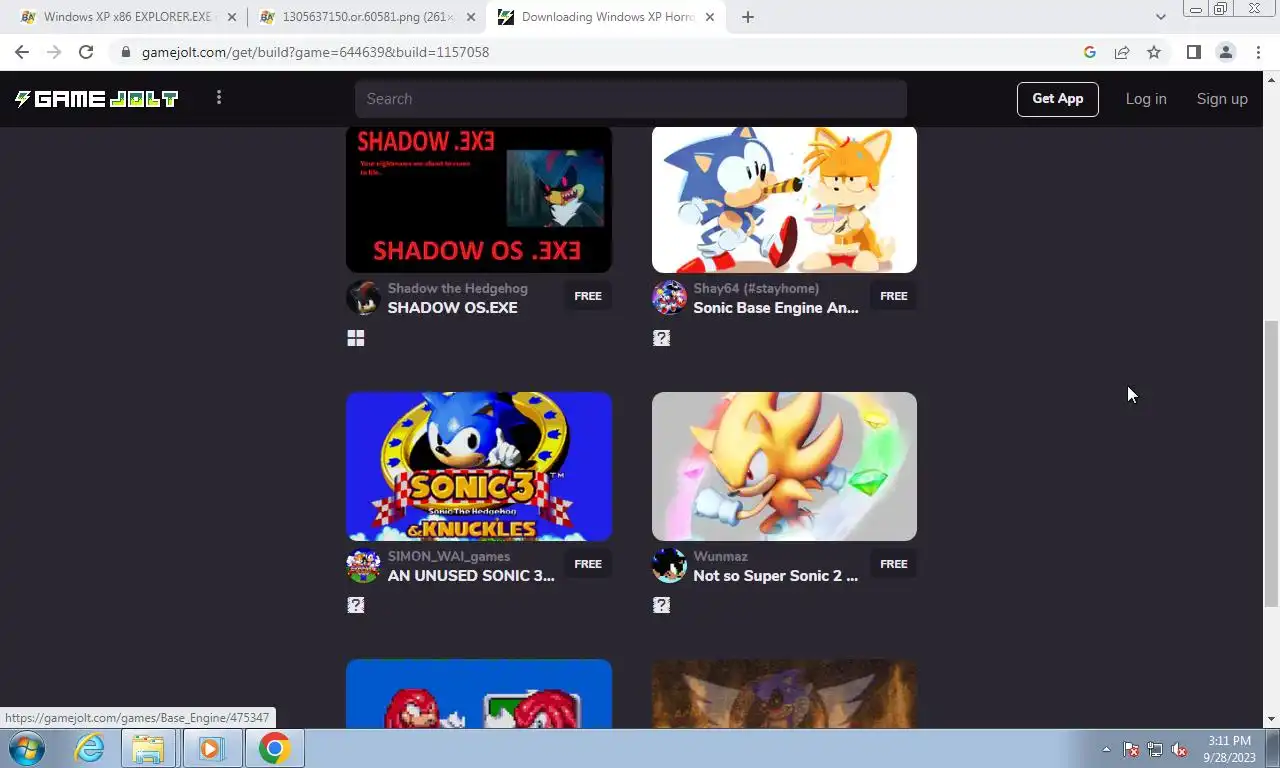Toggle the Chrome side panel
1280x768 pixels.
[x=1194, y=52]
